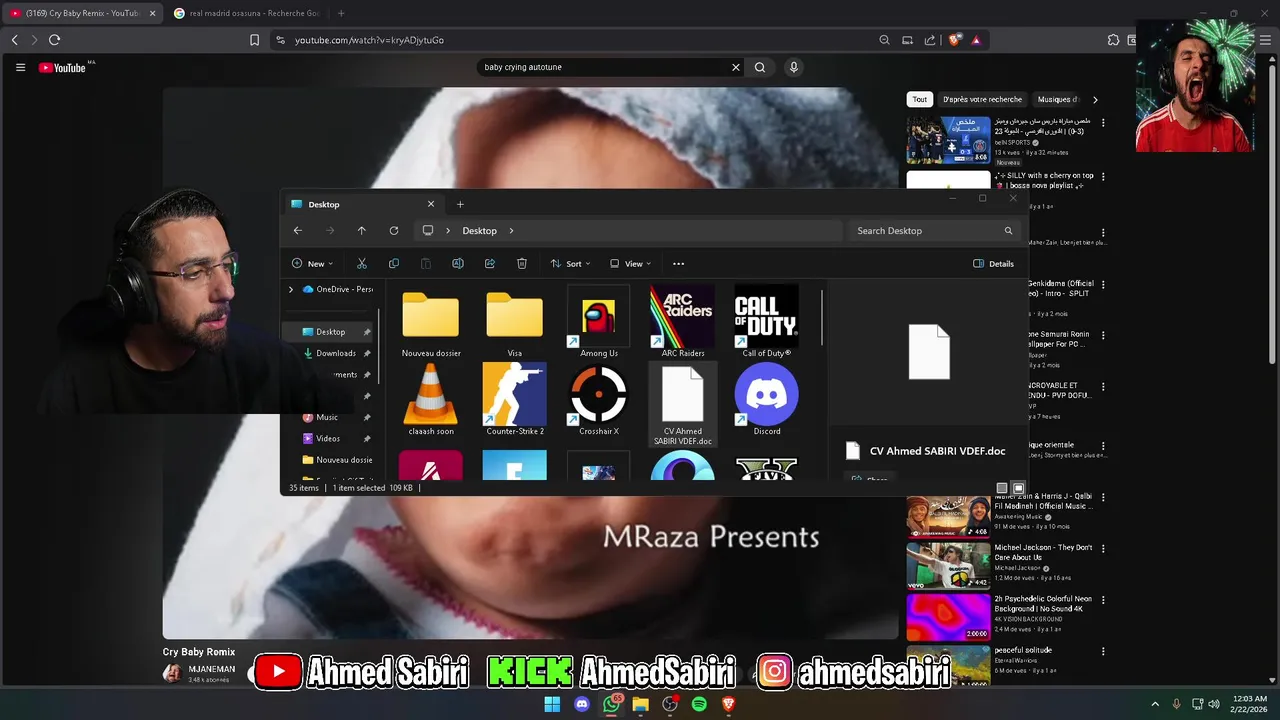Clear the YouTube search box text
1280x720 pixels.
click(735, 67)
